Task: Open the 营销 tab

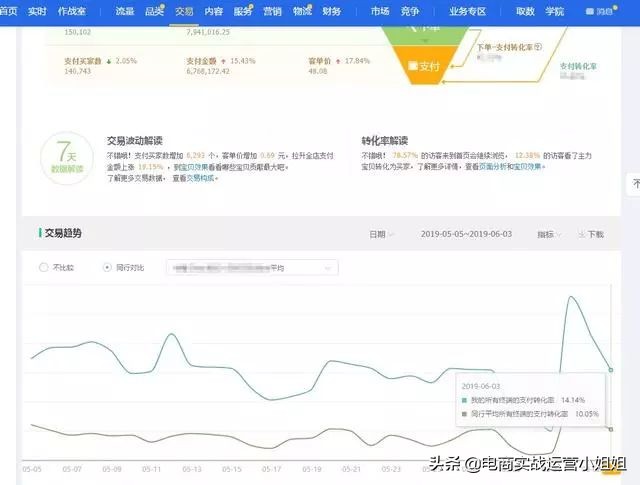Action: pyautogui.click(x=272, y=11)
